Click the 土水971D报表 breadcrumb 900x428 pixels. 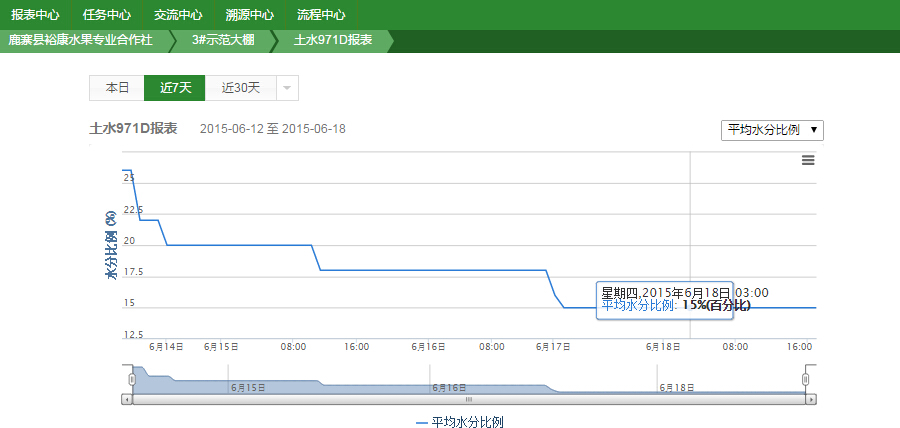[x=333, y=40]
